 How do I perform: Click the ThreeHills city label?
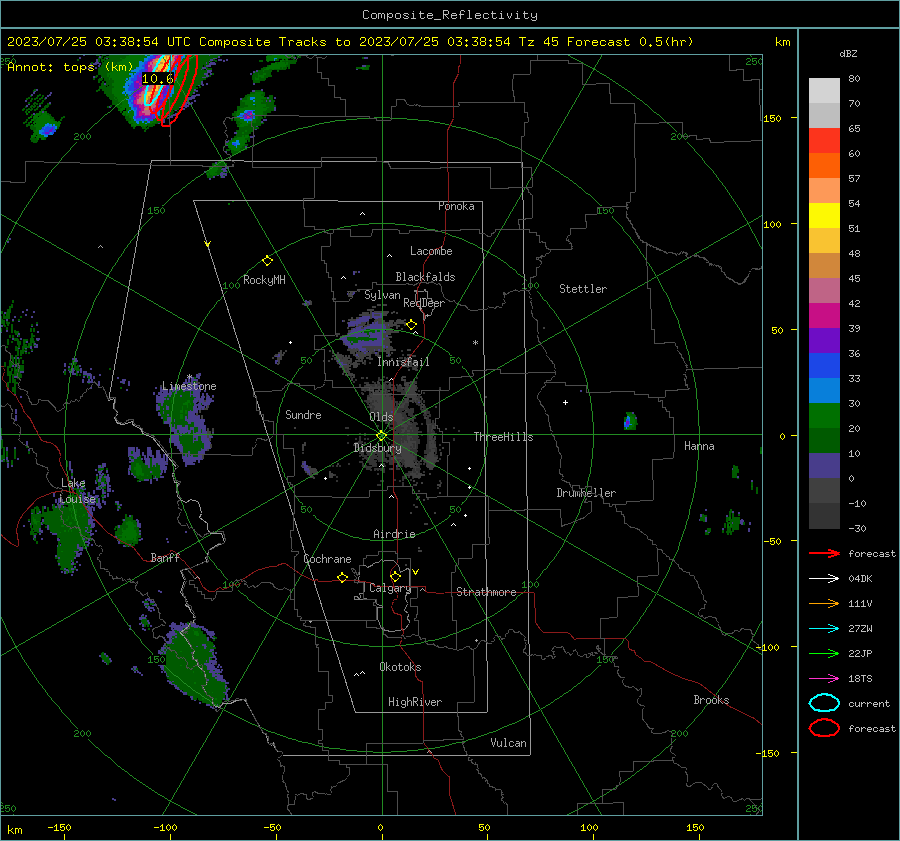click(503, 437)
